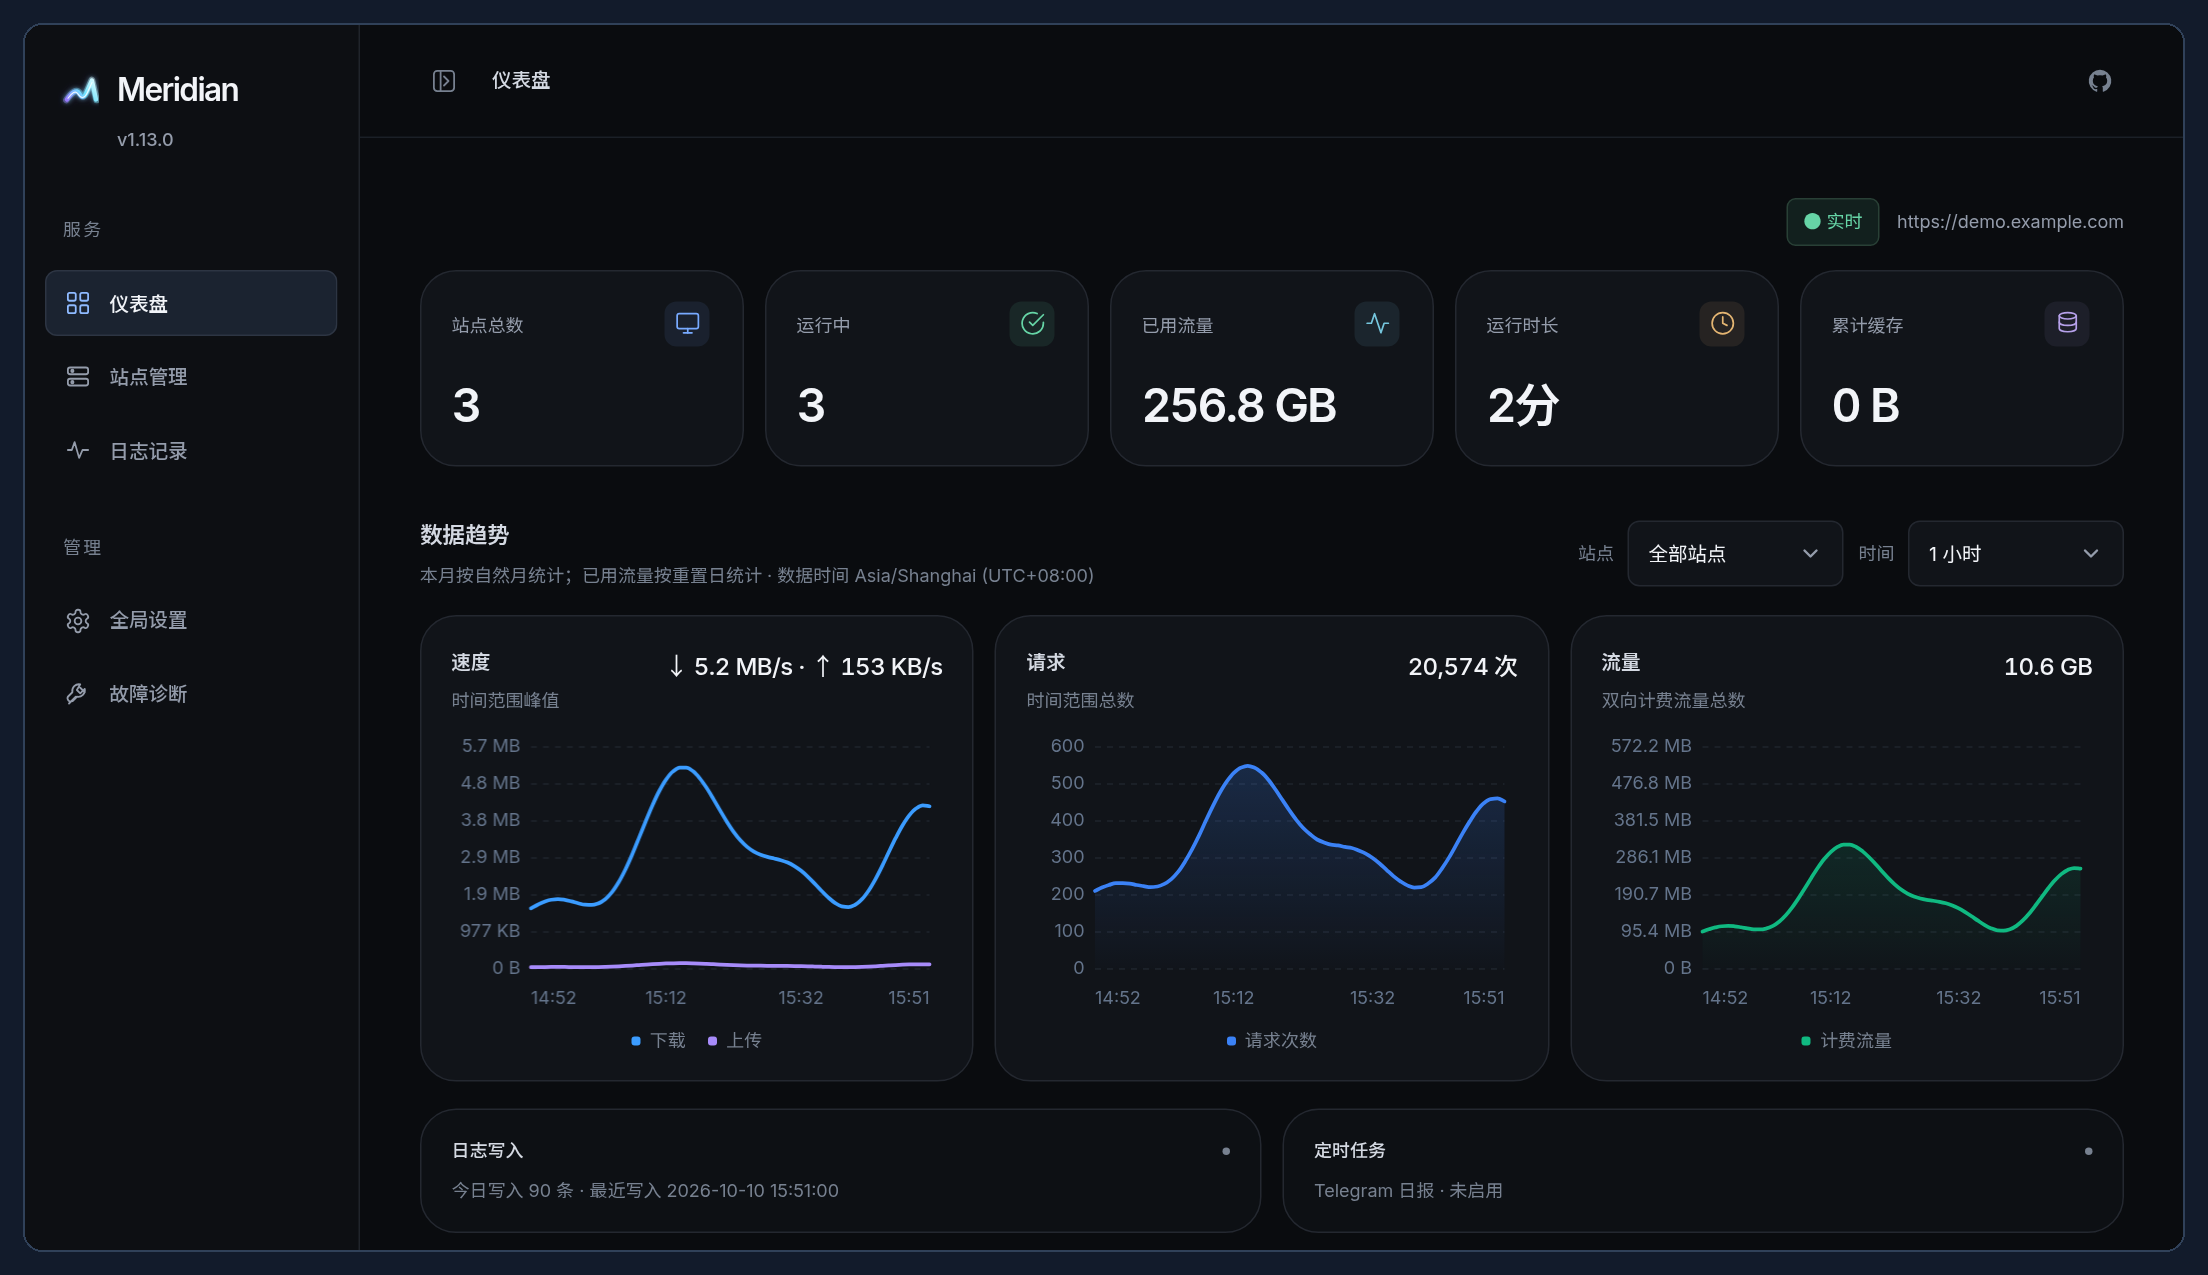2208x1275 pixels.
Task: Click the Telegram 日报 · 未启用 text
Action: click(1408, 1191)
